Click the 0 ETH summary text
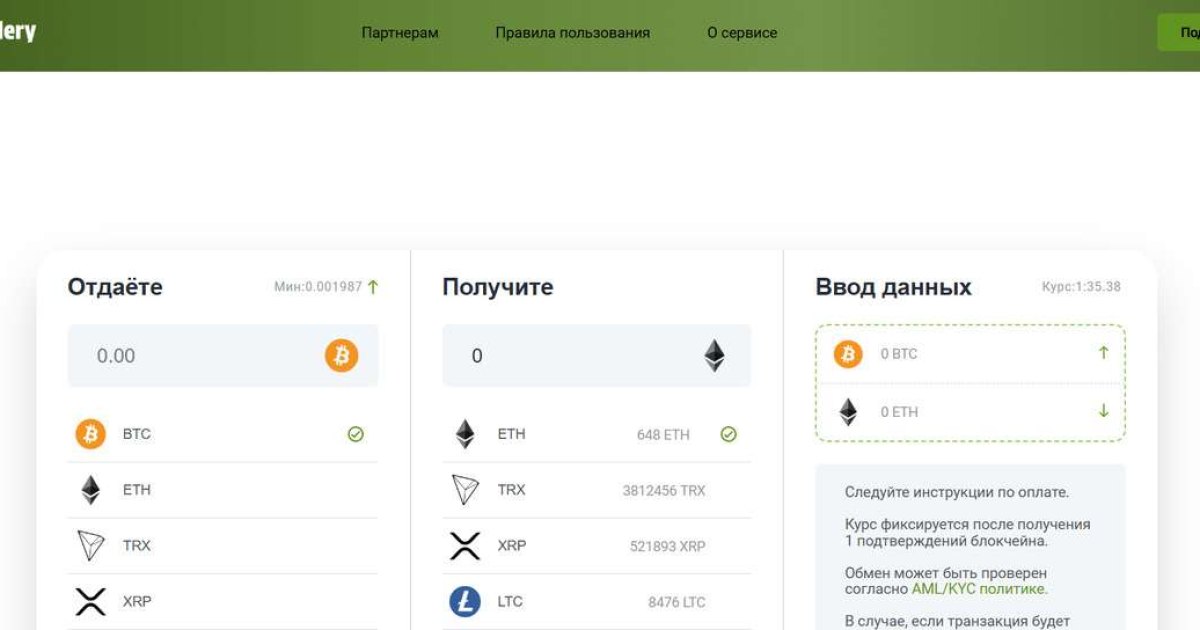Viewport: 1200px width, 630px height. [x=899, y=412]
